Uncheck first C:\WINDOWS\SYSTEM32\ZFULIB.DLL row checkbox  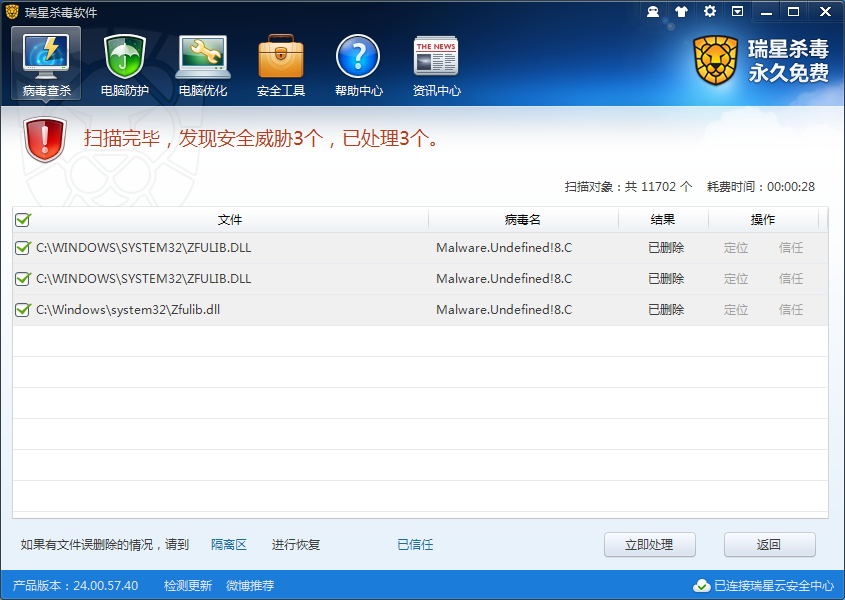click(x=23, y=248)
